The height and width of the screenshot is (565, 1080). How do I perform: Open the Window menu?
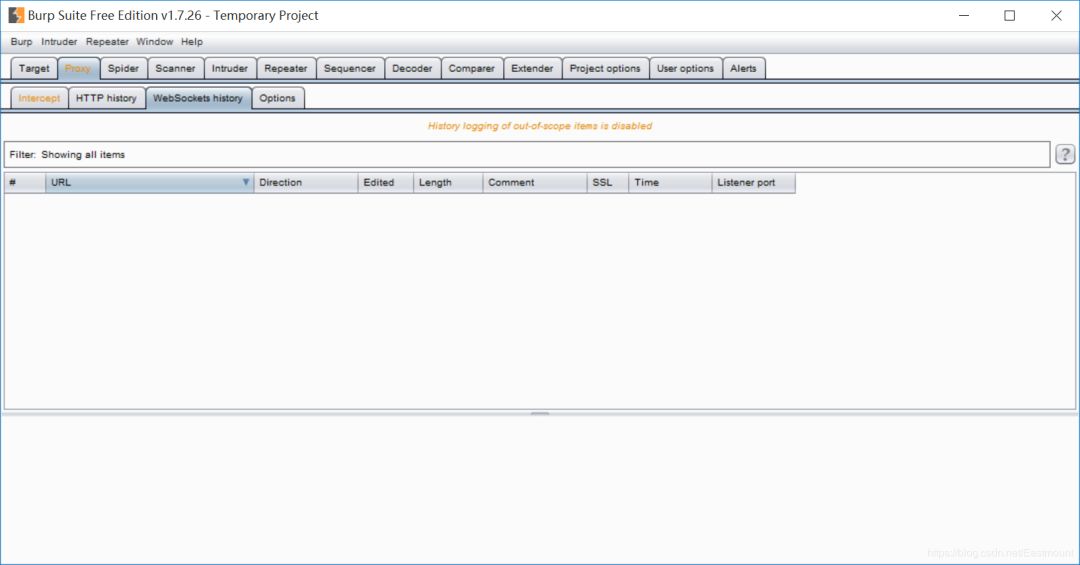pyautogui.click(x=154, y=42)
